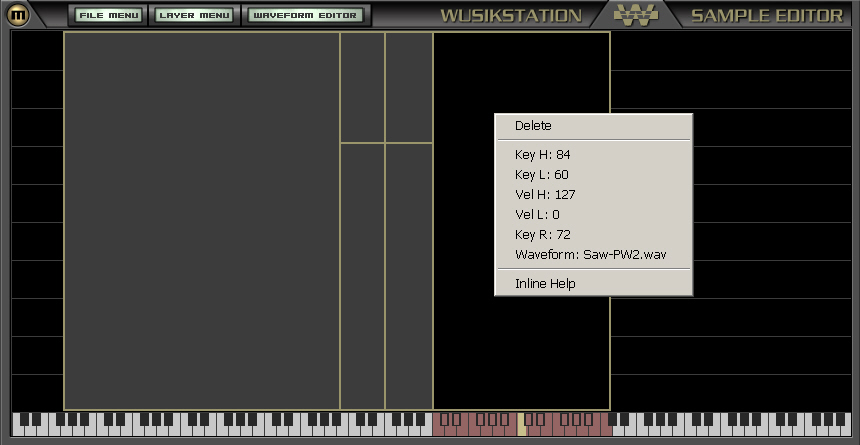Click the Wusikstation W logo icon
This screenshot has height=445, width=860.
tap(636, 15)
